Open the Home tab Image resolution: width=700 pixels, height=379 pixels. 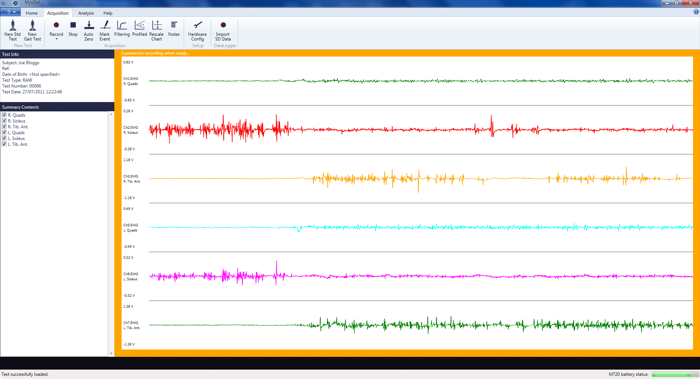(32, 13)
